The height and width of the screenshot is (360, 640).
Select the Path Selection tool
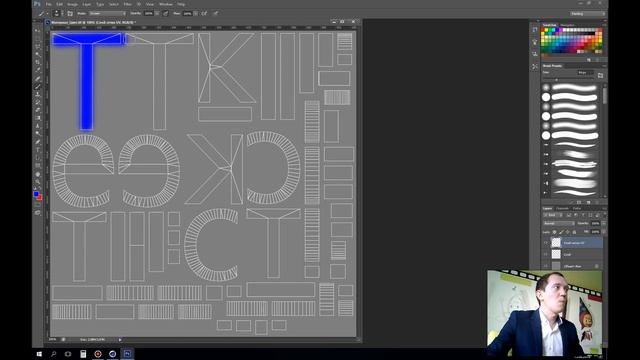tap(38, 158)
